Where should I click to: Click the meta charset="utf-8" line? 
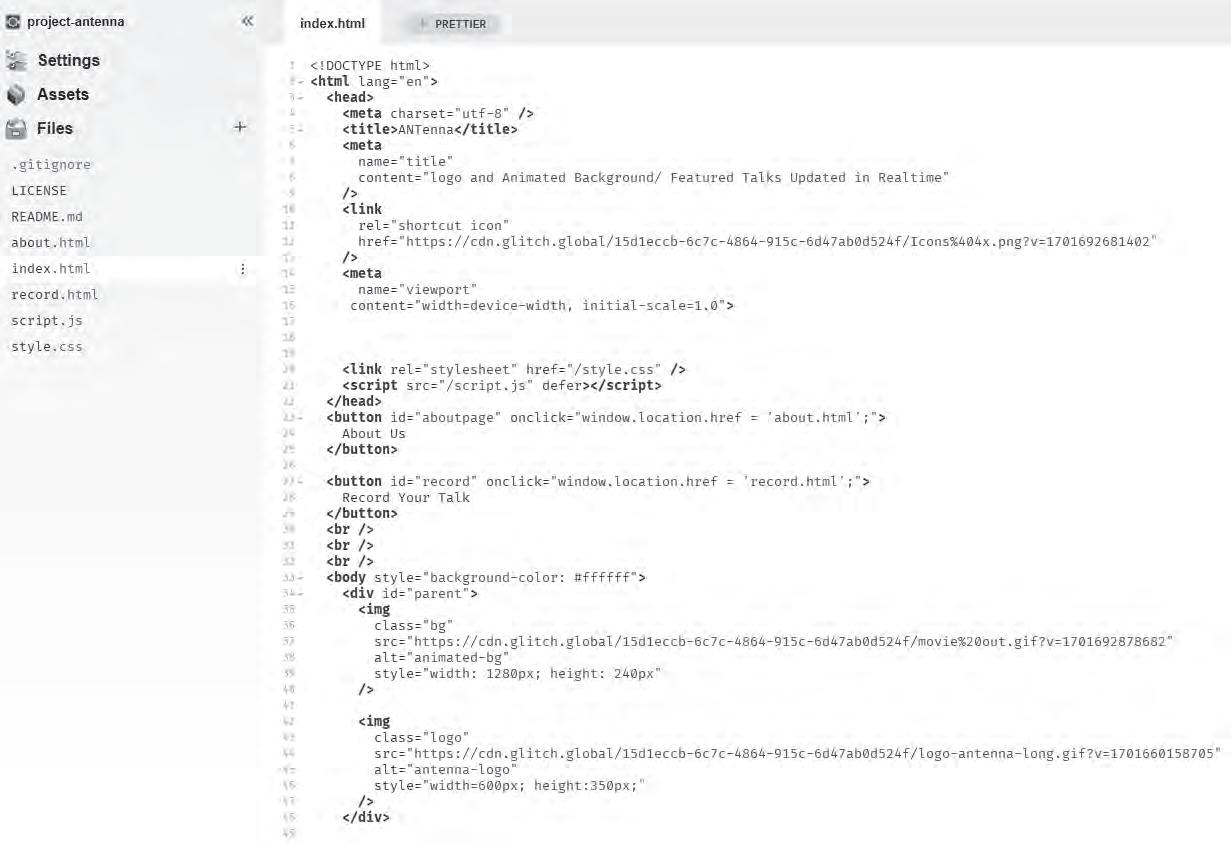[438, 114]
